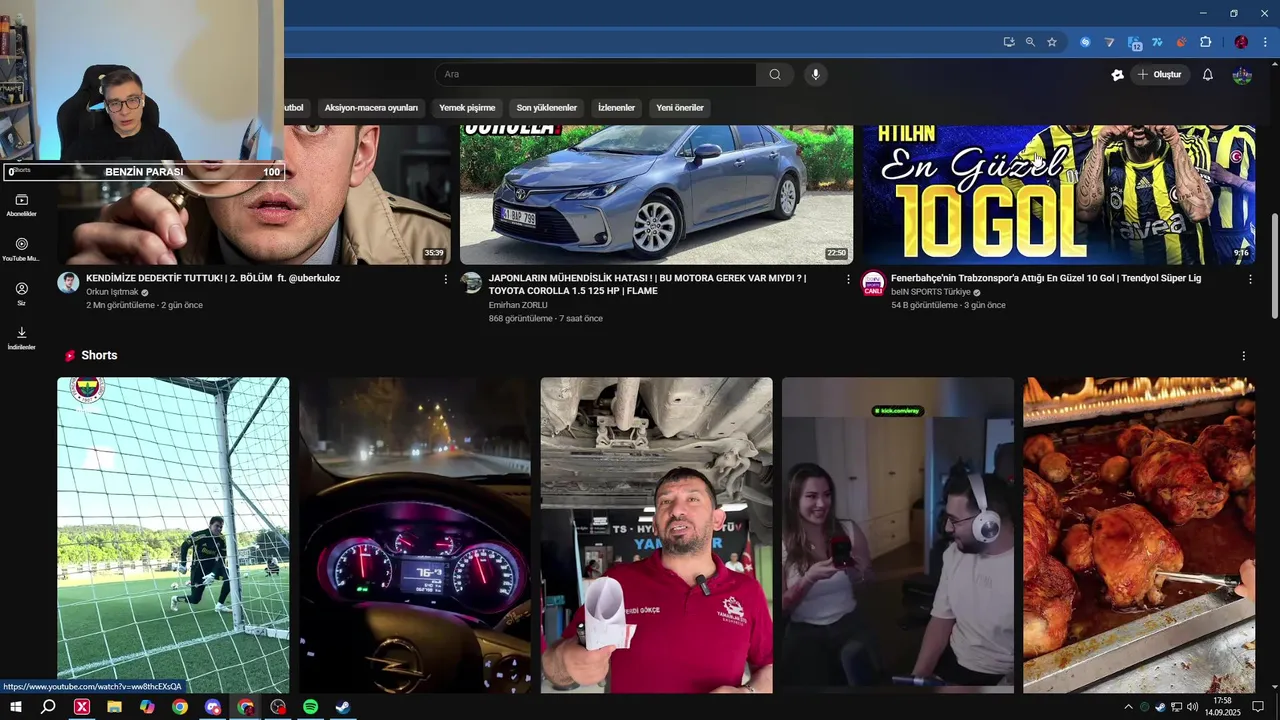
Task: Click Orkun Işıtmak channel avatar
Action: [x=68, y=282]
